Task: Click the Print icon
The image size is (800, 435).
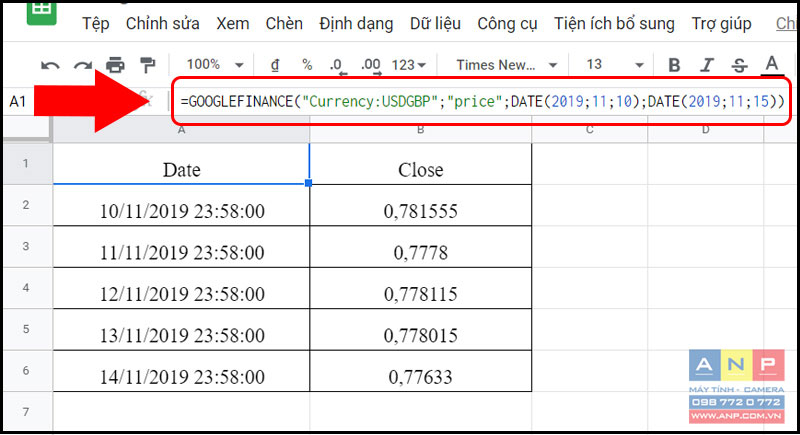Action: pyautogui.click(x=115, y=65)
